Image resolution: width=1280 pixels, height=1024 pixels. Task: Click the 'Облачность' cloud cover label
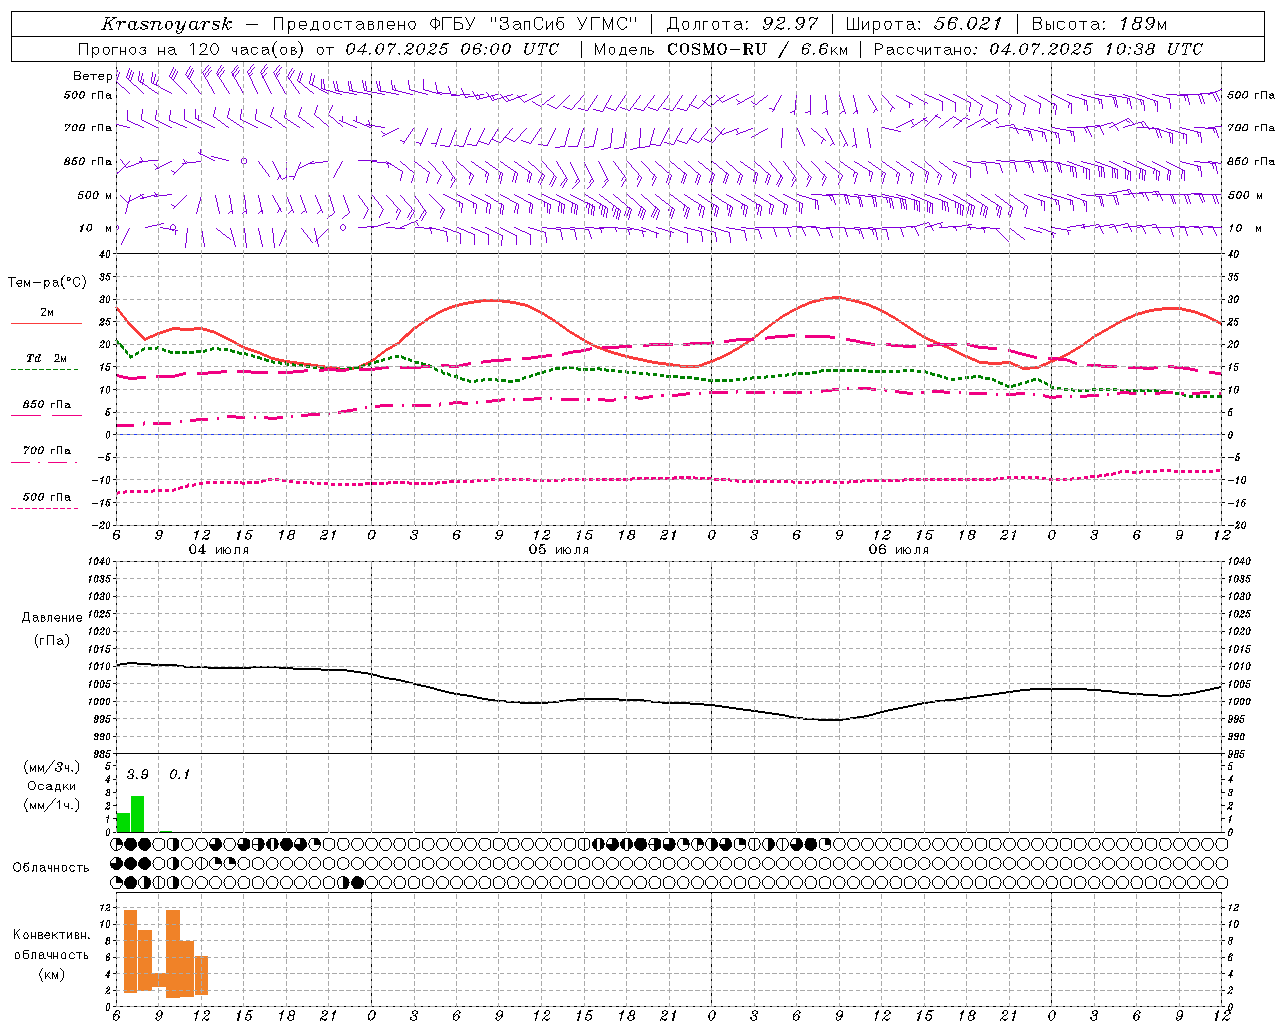(x=51, y=868)
